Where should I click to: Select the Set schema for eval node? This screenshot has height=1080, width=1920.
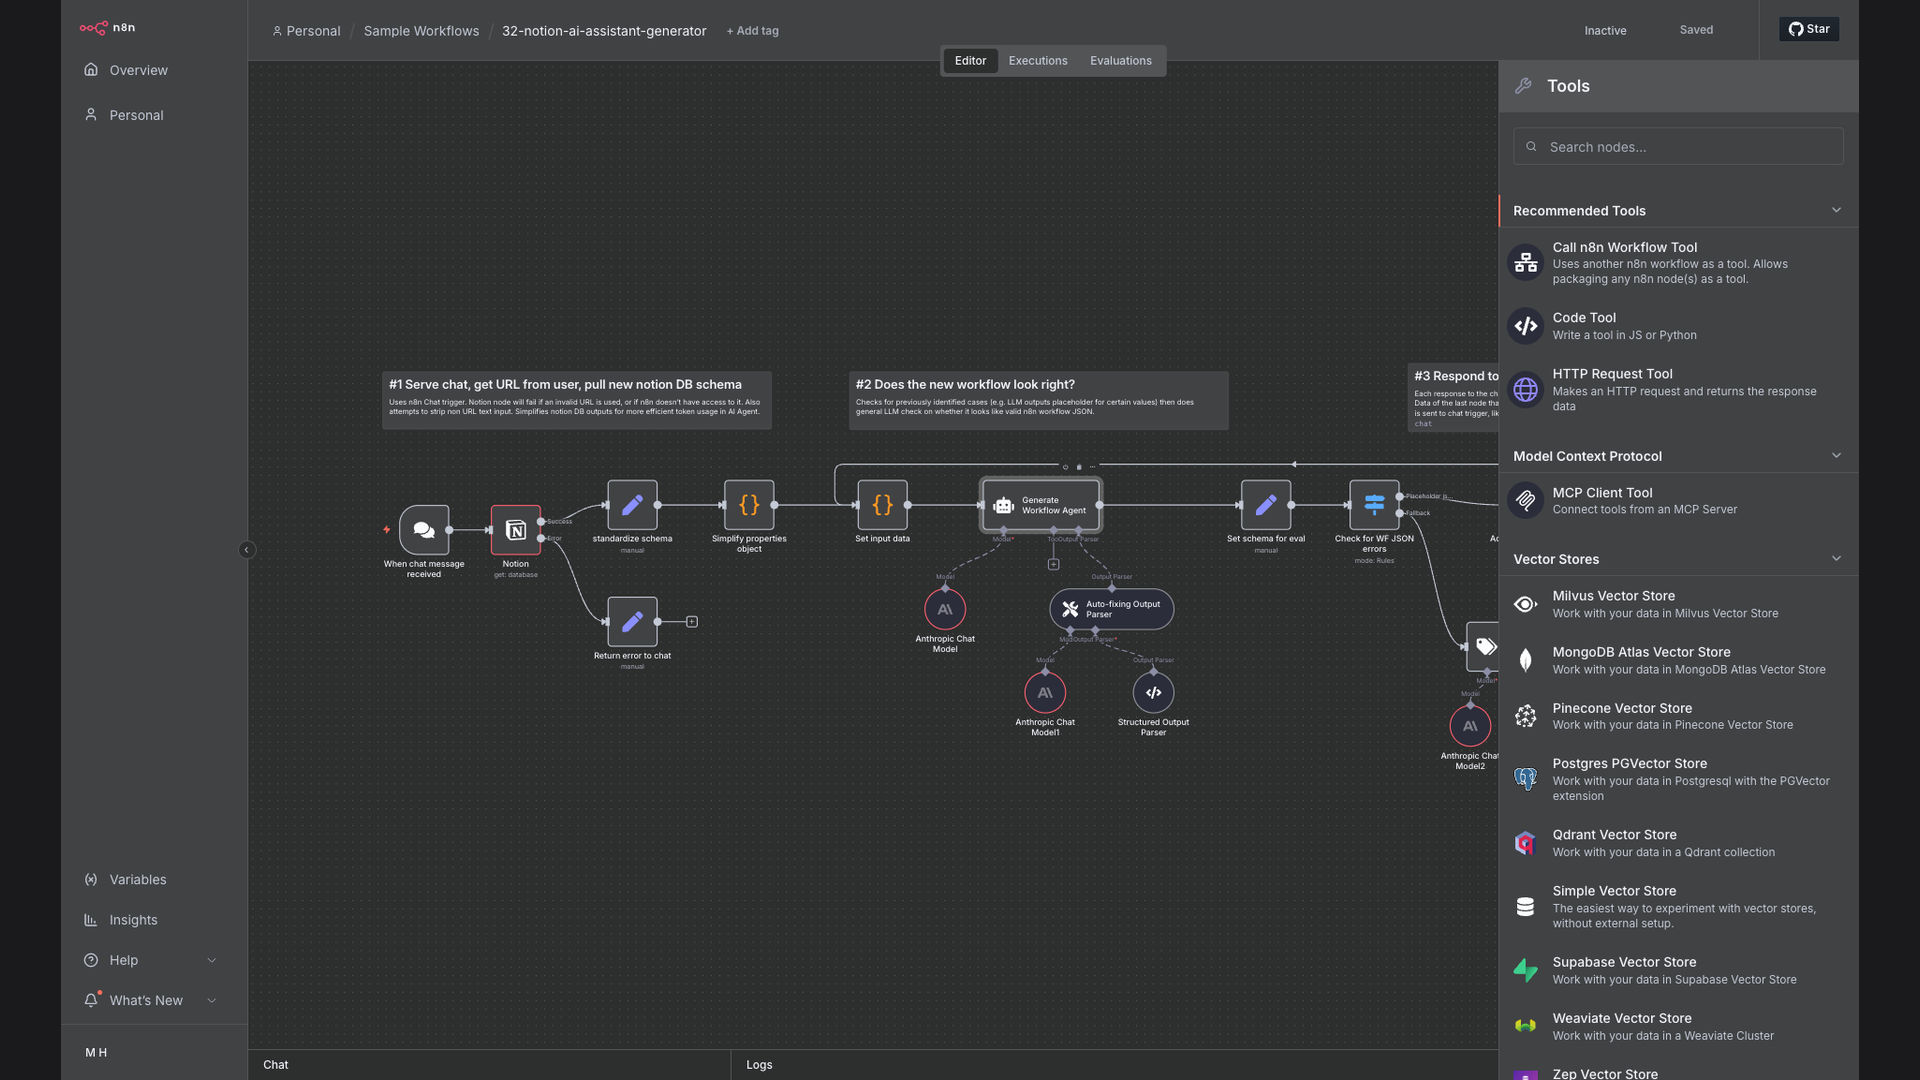1266,505
